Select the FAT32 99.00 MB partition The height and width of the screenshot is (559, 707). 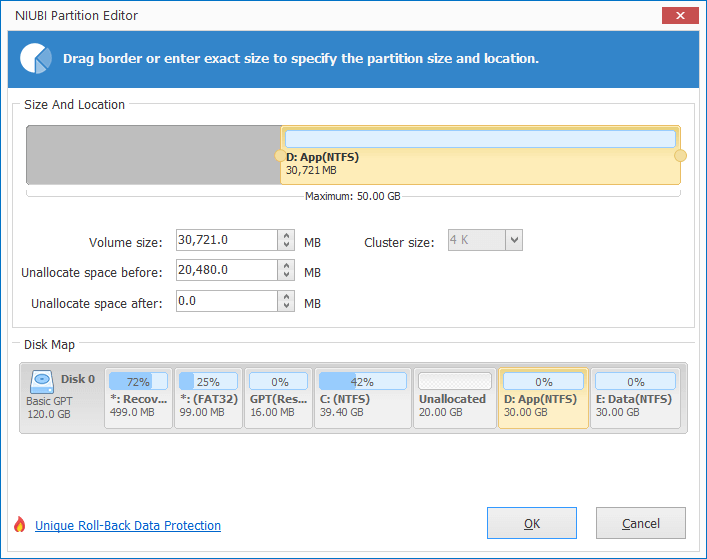208,398
